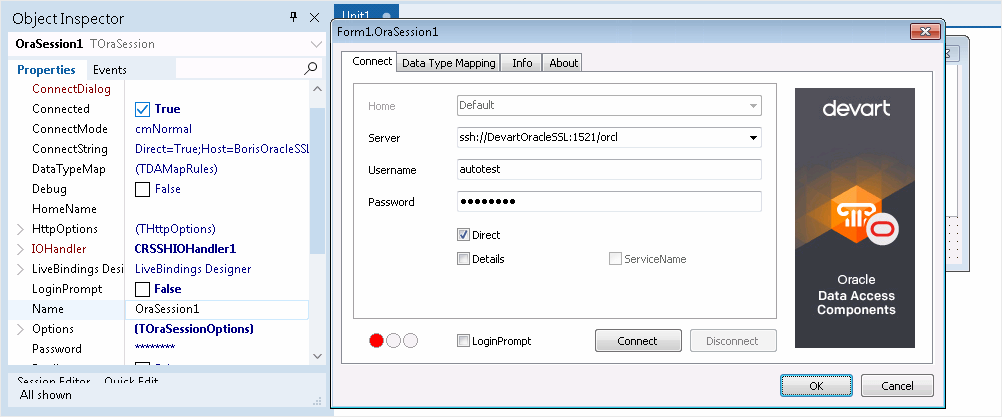
Task: Switch to the Events tab
Action: 110,70
